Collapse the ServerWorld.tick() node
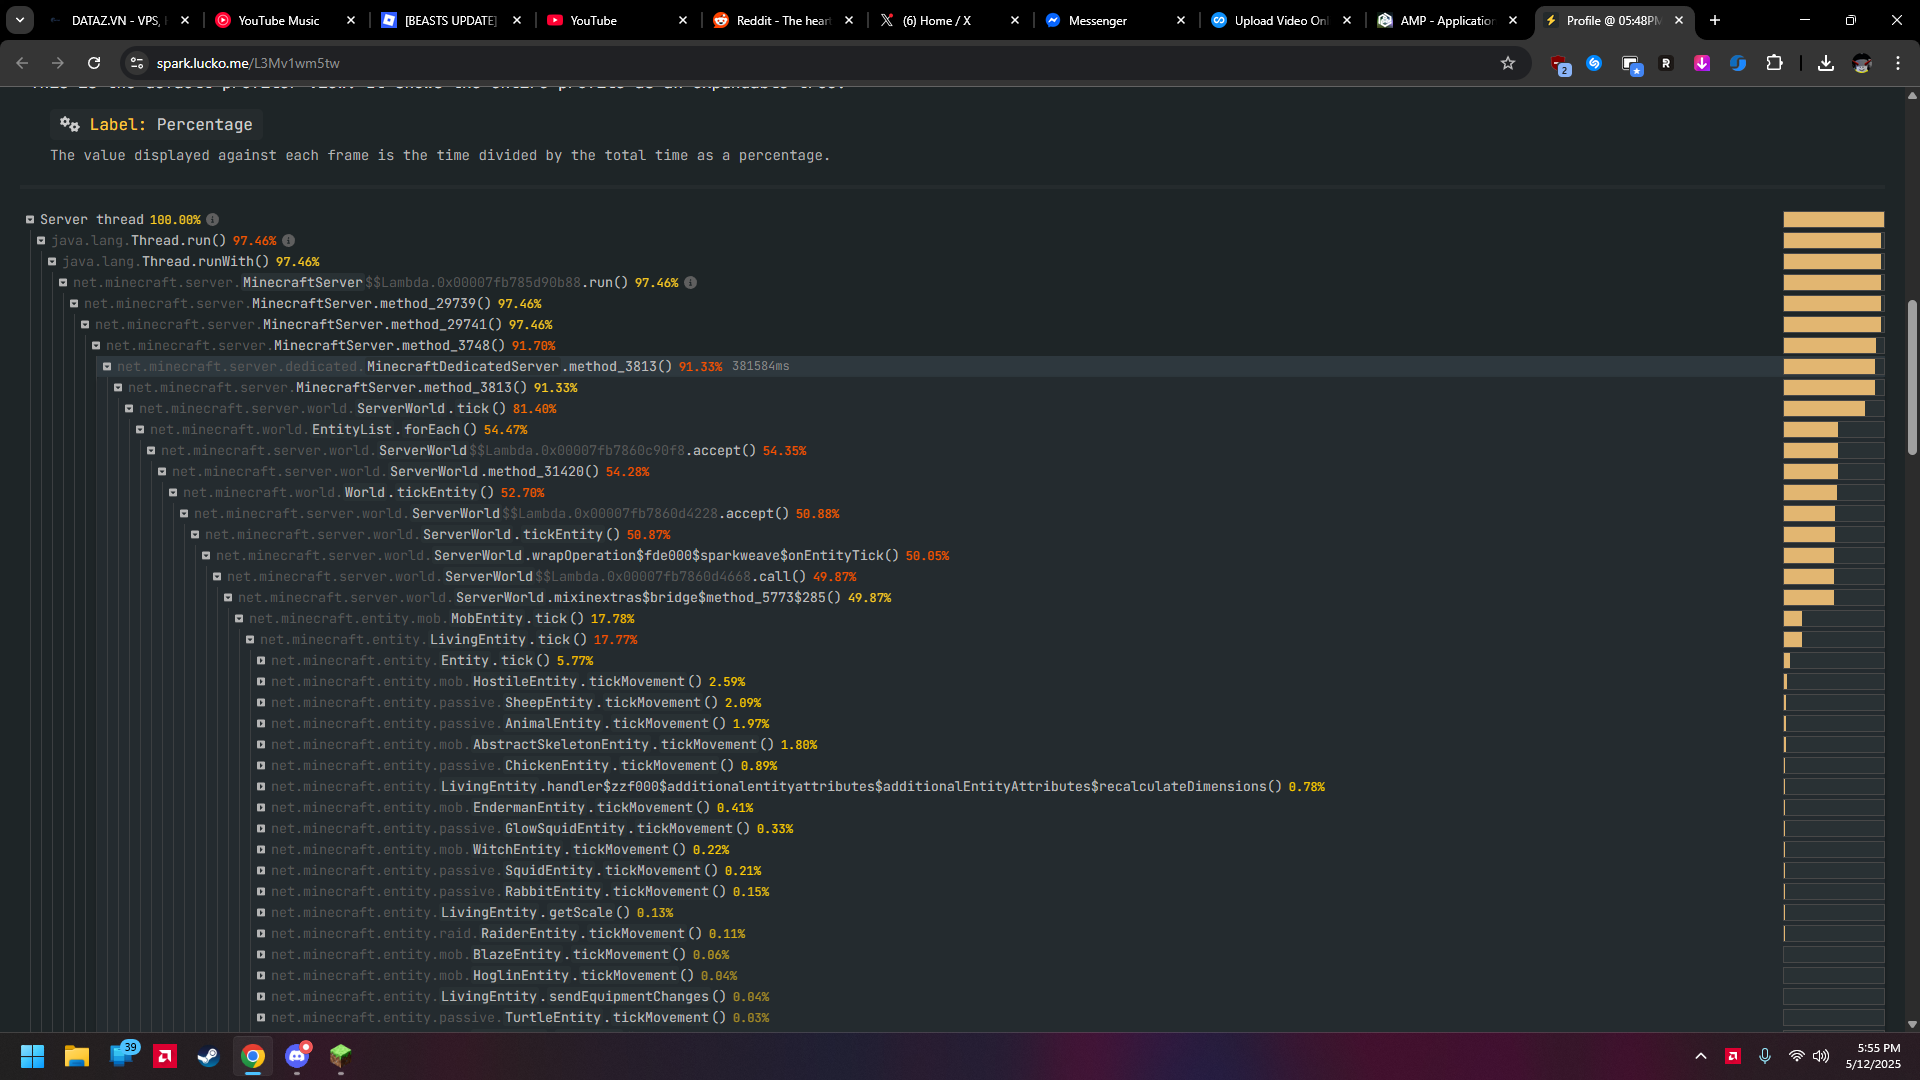The height and width of the screenshot is (1080, 1920). [129, 409]
